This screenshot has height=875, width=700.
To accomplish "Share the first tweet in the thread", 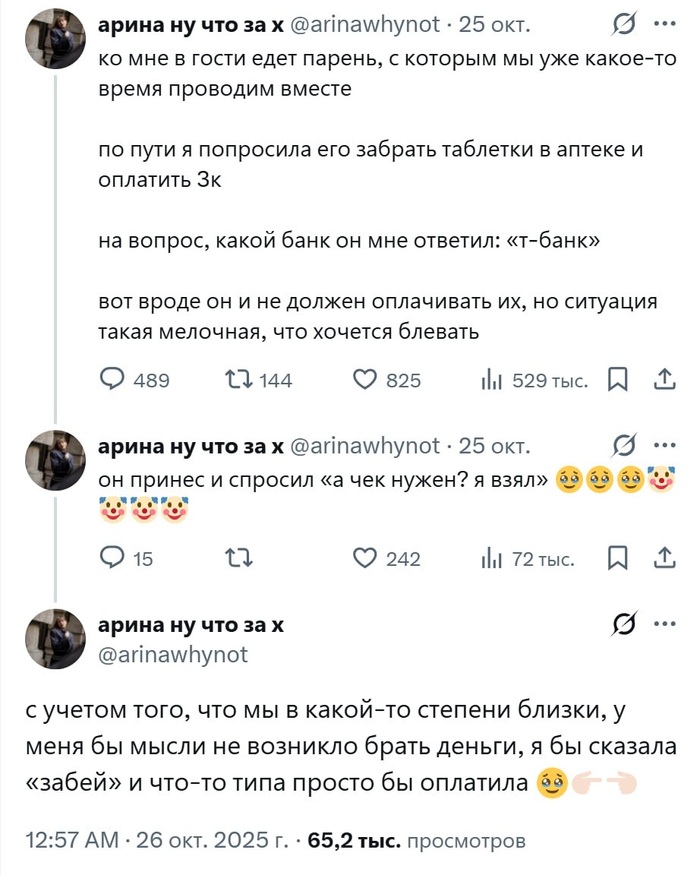I will tap(663, 380).
